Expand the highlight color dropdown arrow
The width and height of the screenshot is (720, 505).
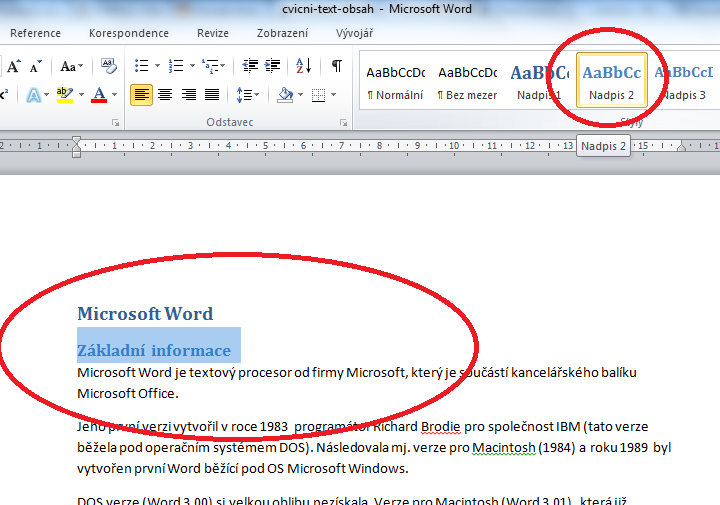pos(81,95)
